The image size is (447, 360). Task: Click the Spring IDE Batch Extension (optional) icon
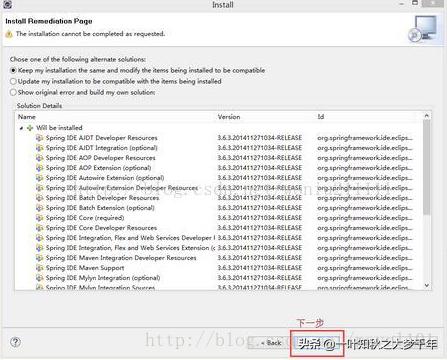click(40, 208)
